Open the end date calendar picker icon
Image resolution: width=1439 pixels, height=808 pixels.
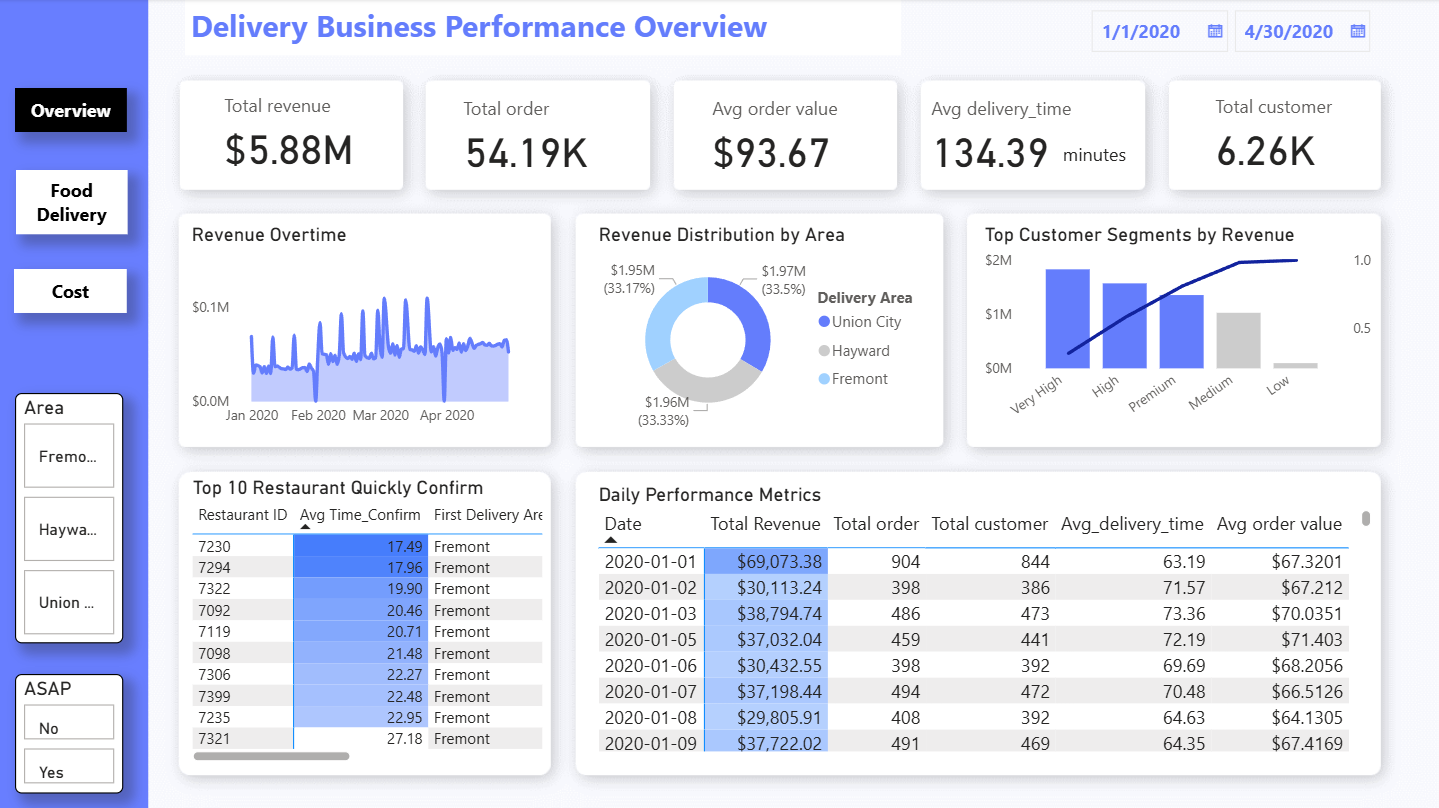(x=1358, y=32)
